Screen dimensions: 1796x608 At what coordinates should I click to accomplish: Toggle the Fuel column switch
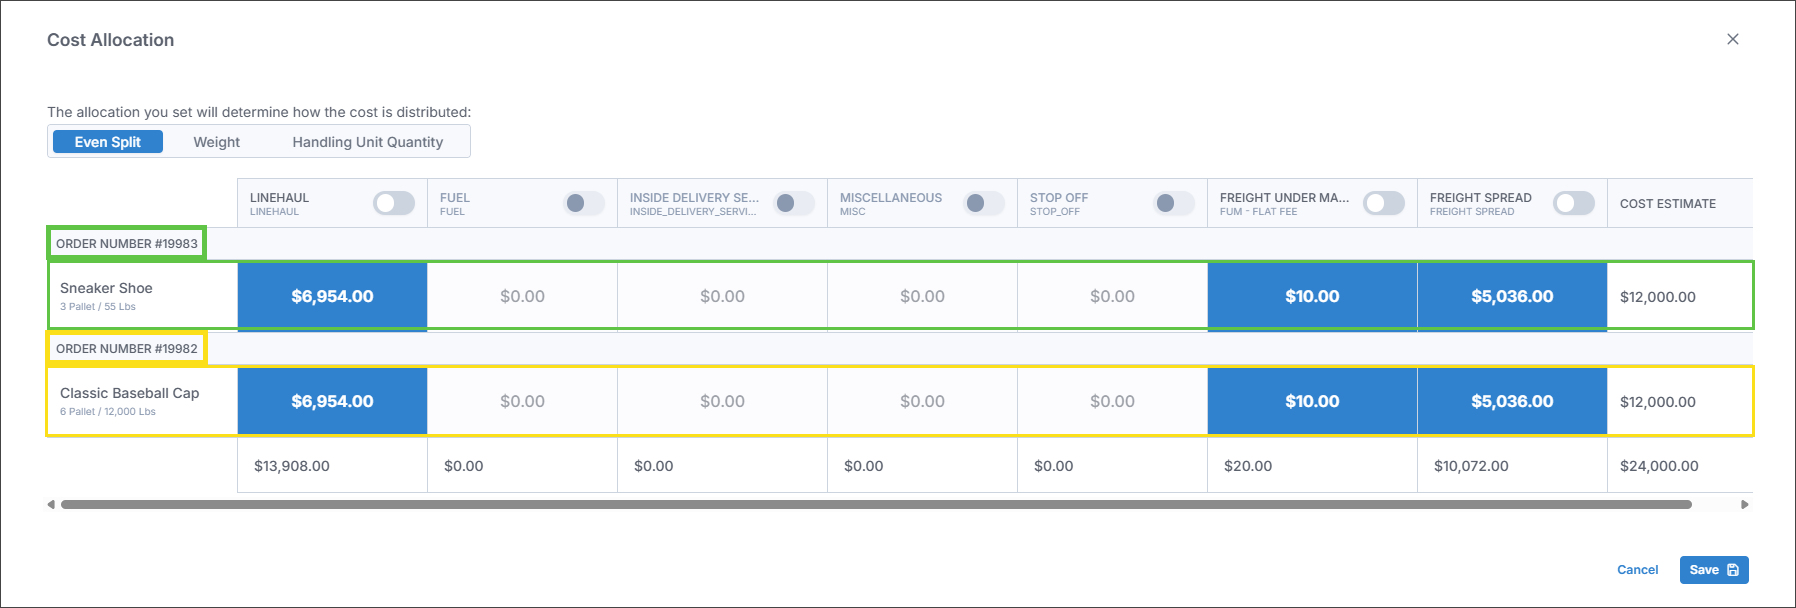(x=584, y=203)
